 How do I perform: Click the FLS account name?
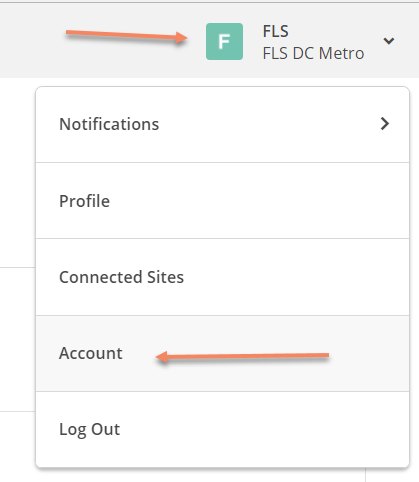tap(276, 31)
